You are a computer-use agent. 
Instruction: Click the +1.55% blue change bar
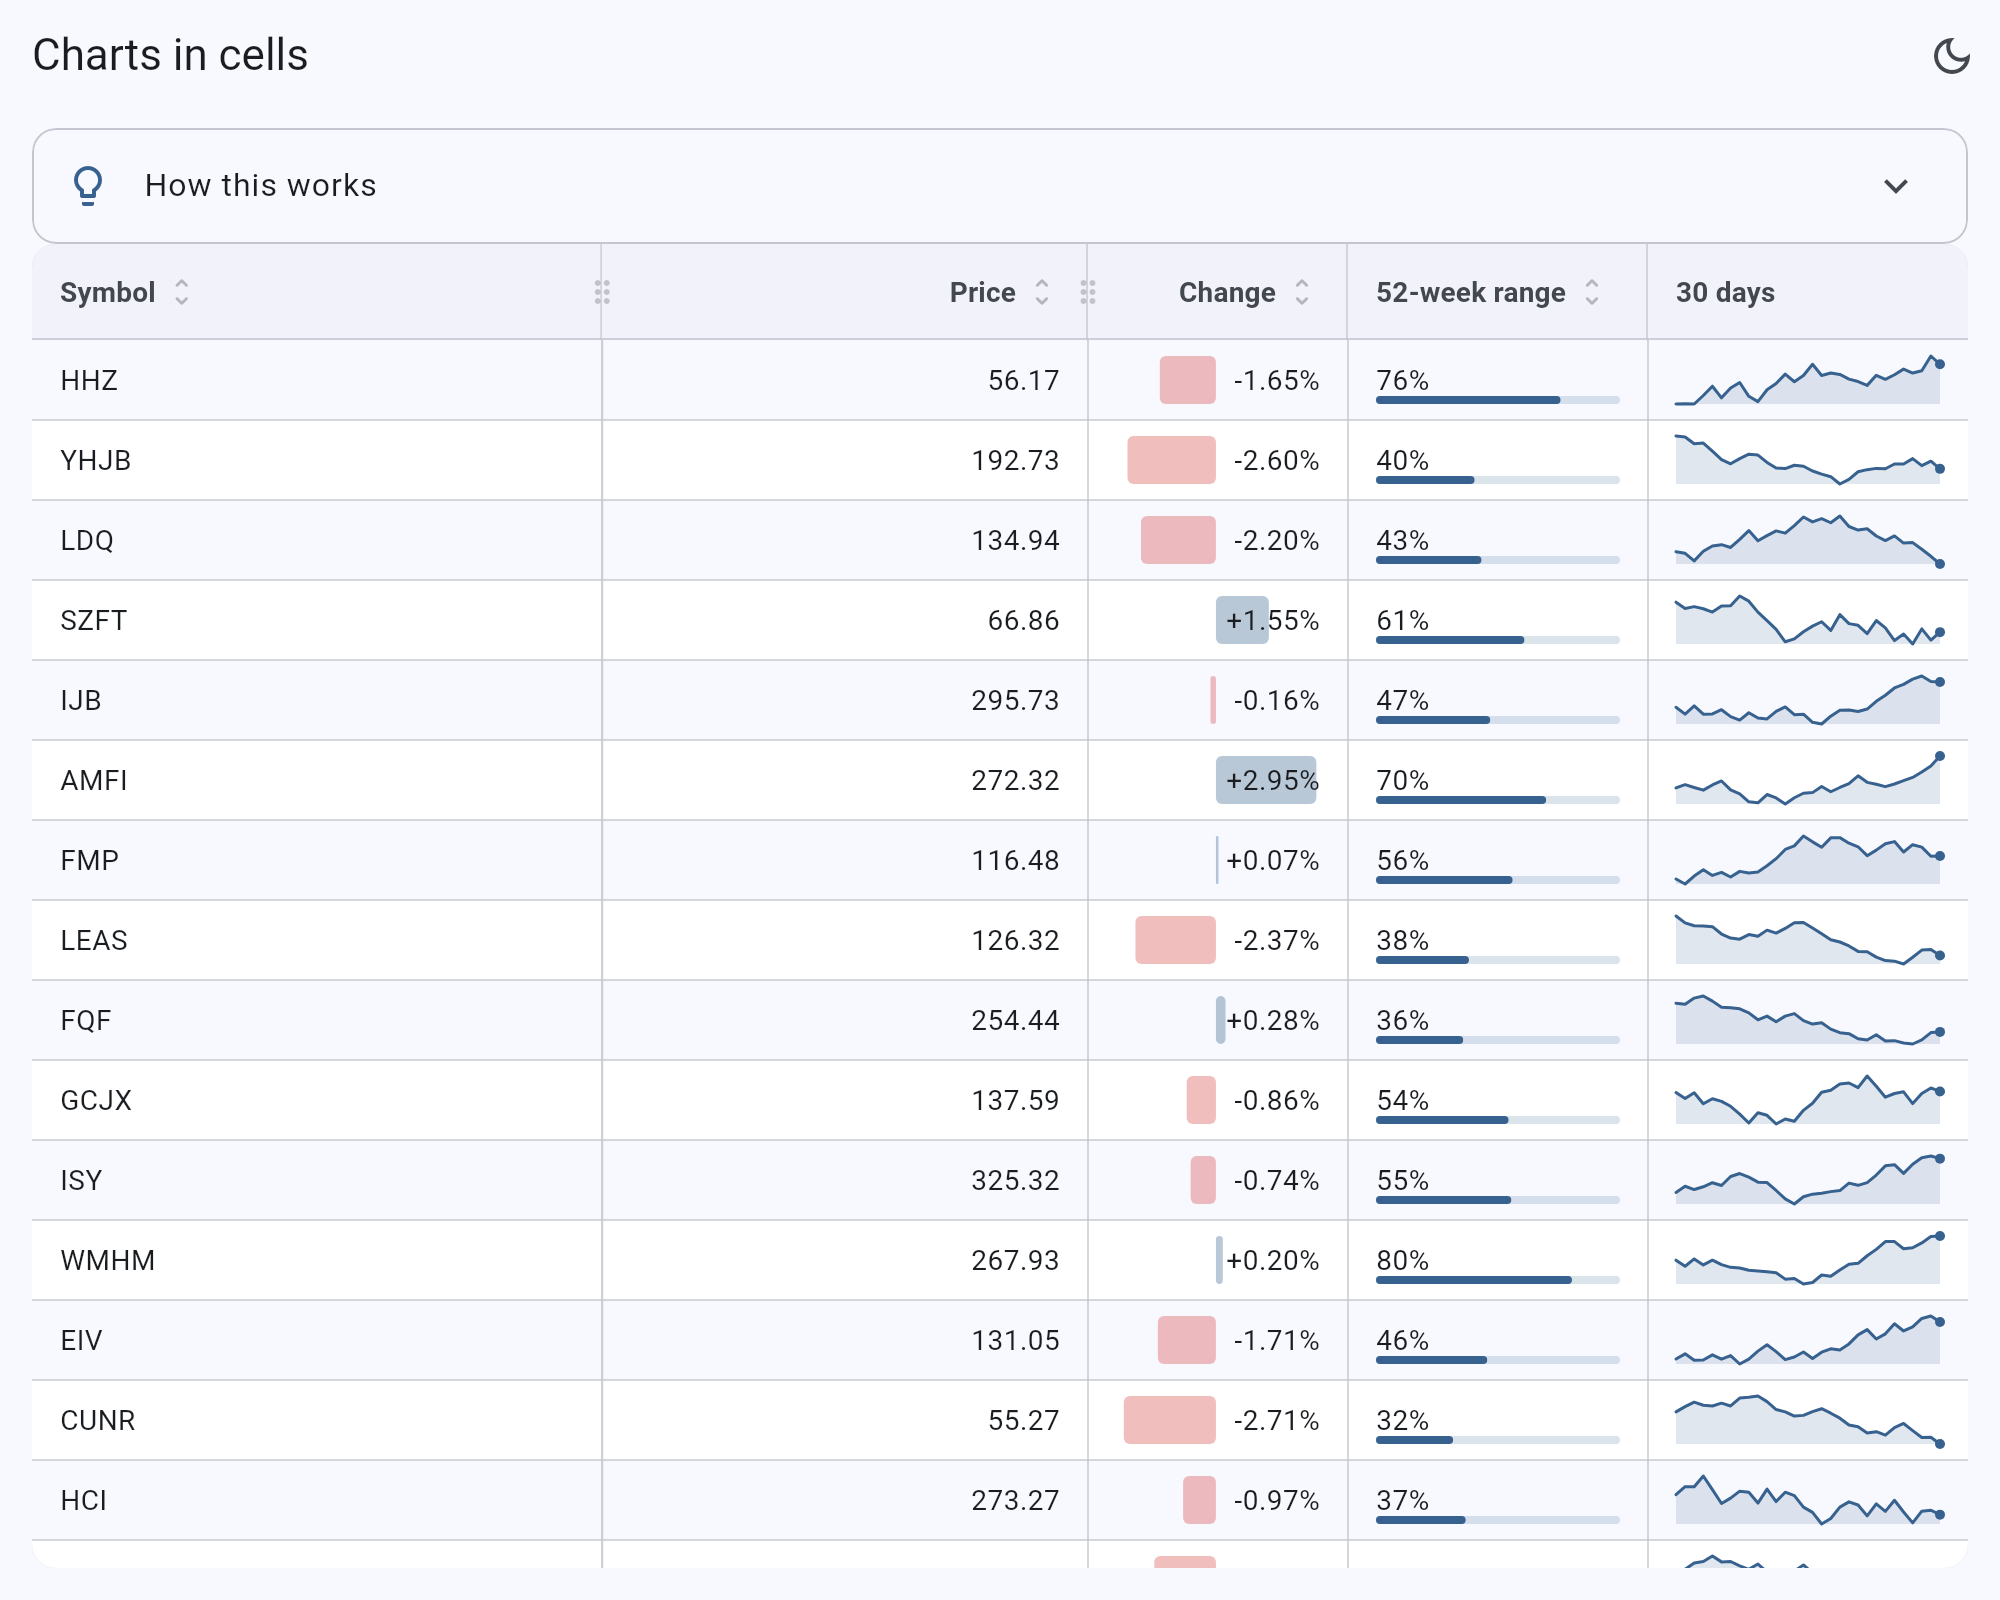coord(1242,620)
